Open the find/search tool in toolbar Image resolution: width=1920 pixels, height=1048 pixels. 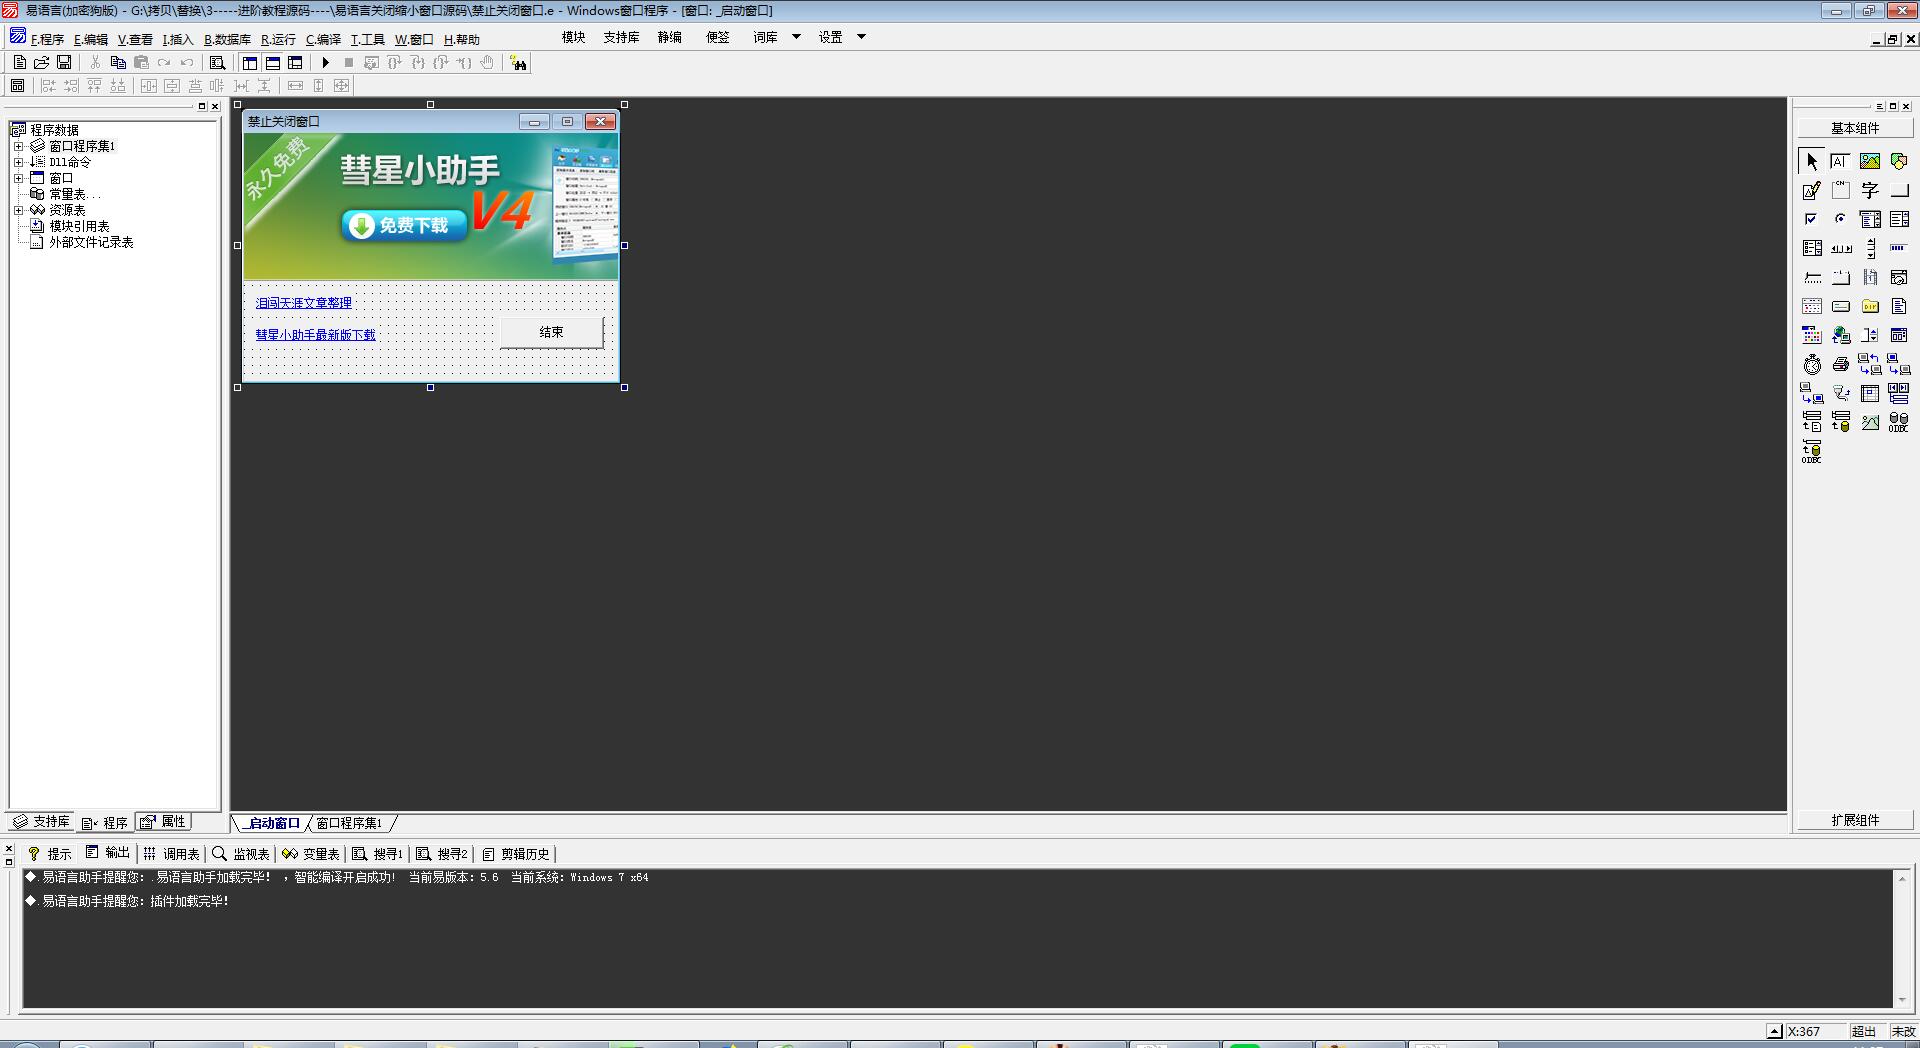click(x=217, y=62)
